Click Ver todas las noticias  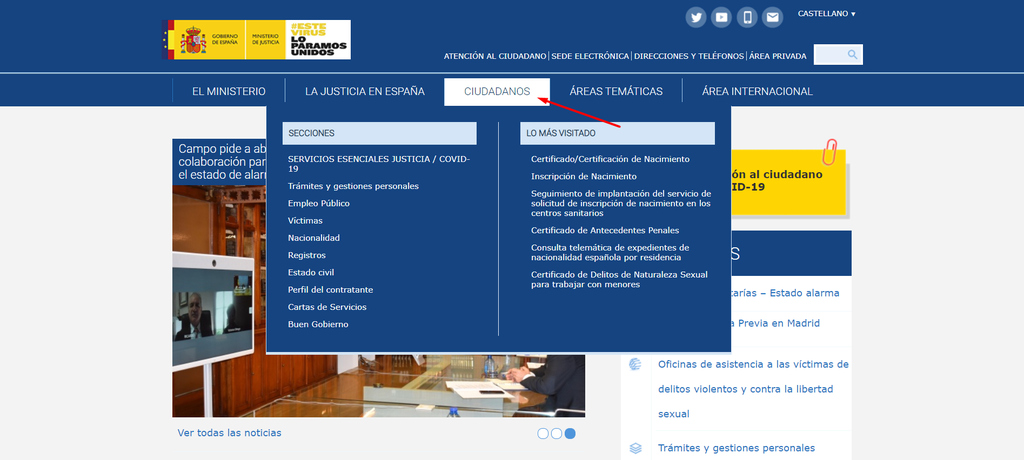[229, 433]
